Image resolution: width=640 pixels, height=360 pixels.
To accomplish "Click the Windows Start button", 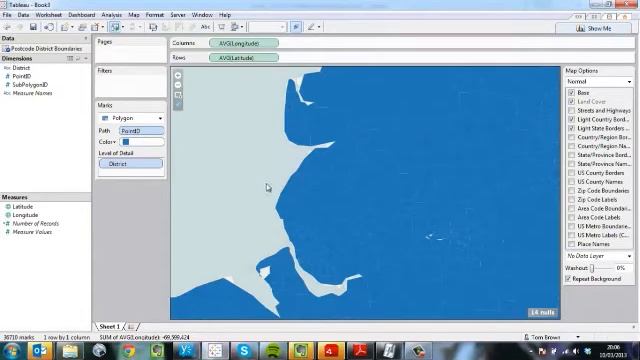I will click(11, 351).
